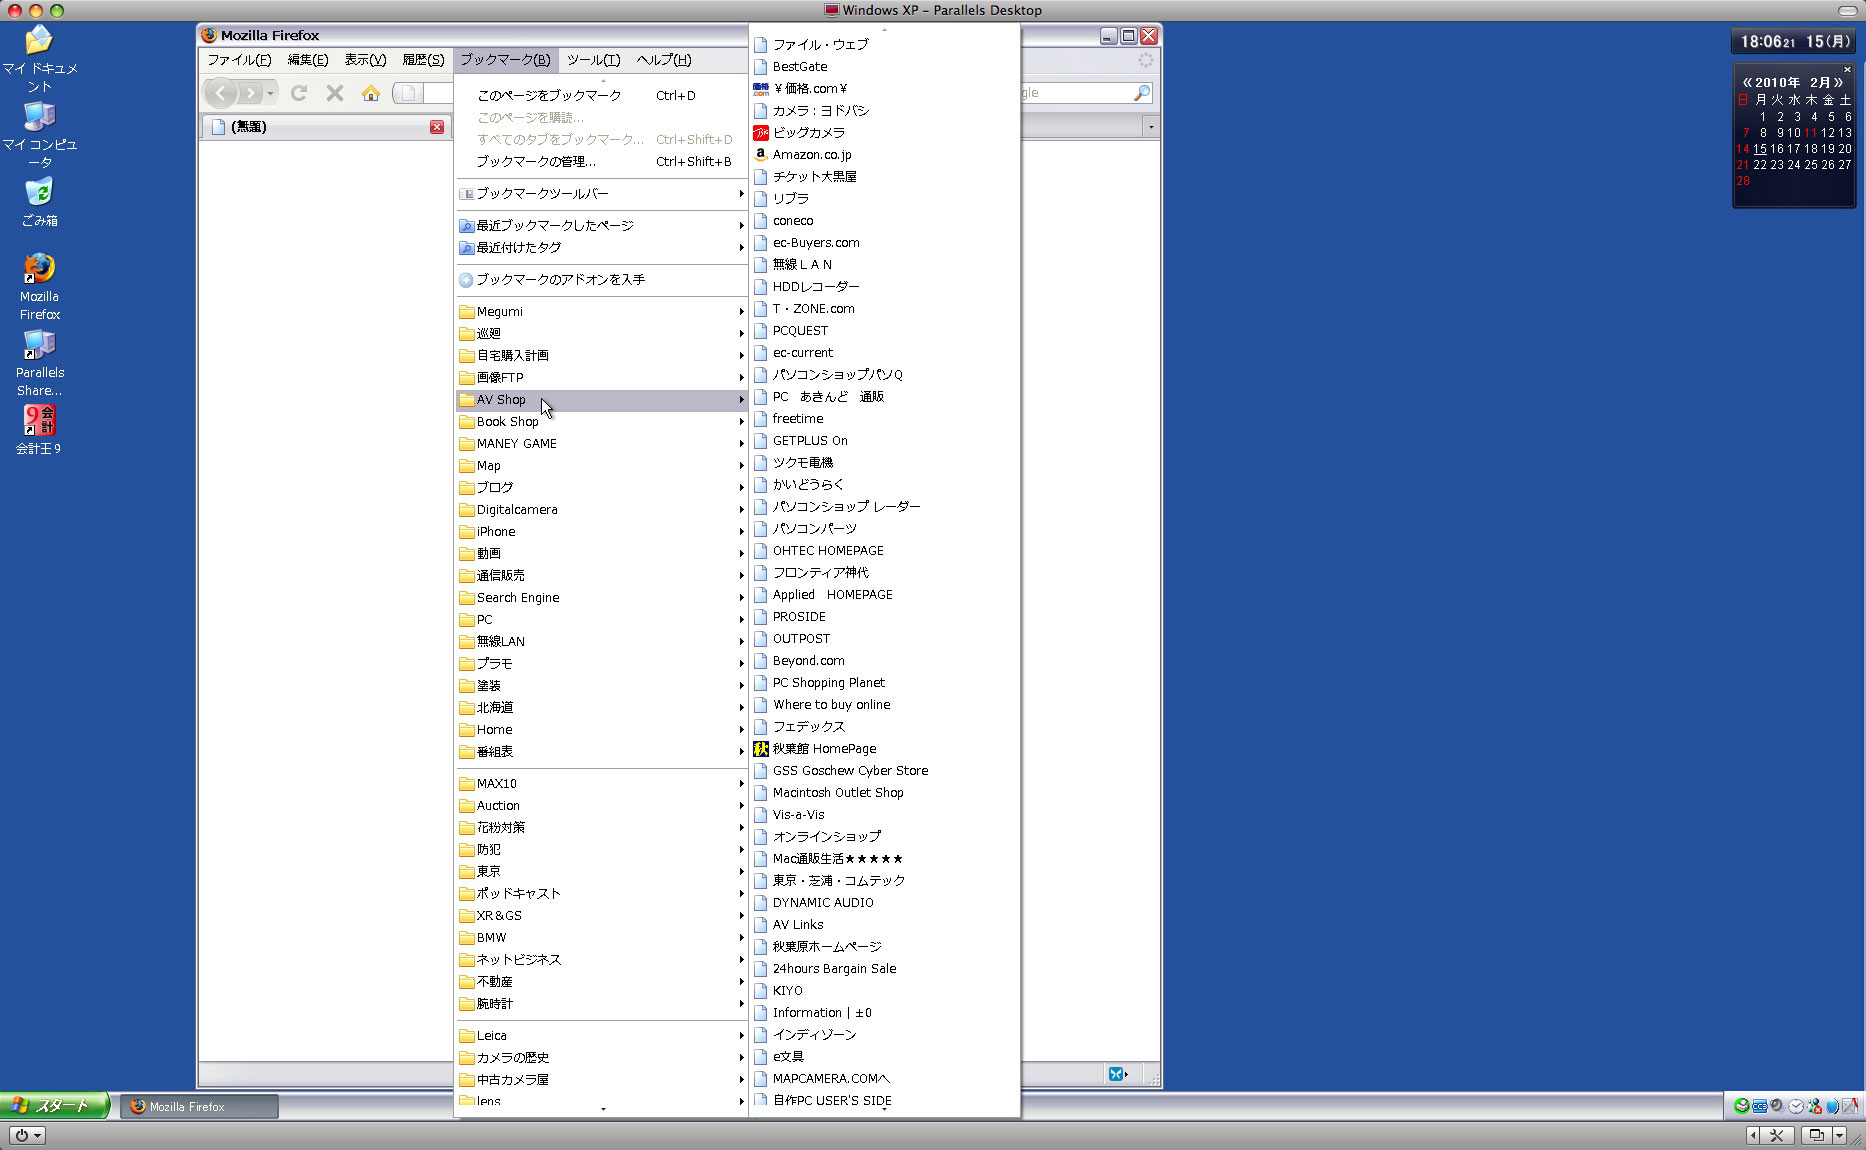Image resolution: width=1866 pixels, height=1150 pixels.
Task: Go to the Home page icon
Action: [371, 93]
